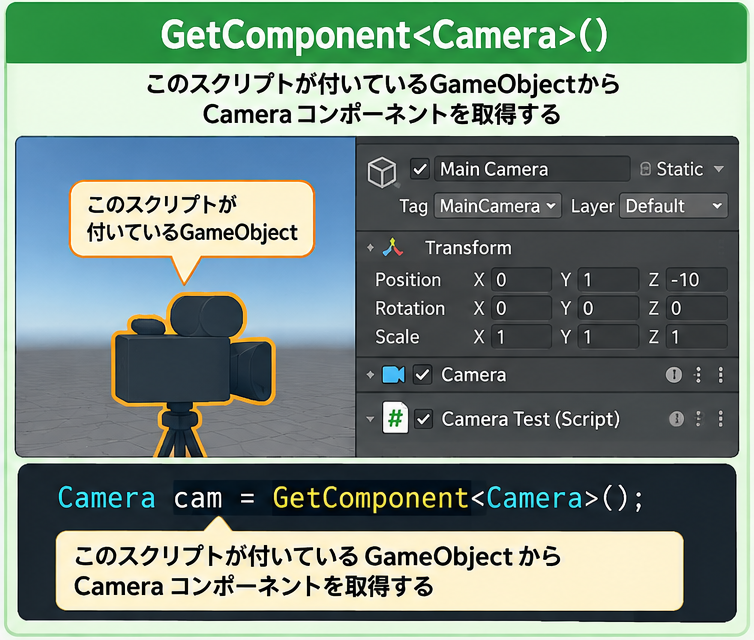754x640 pixels.
Task: Collapse the Camera Test script foldout
Action: click(370, 419)
